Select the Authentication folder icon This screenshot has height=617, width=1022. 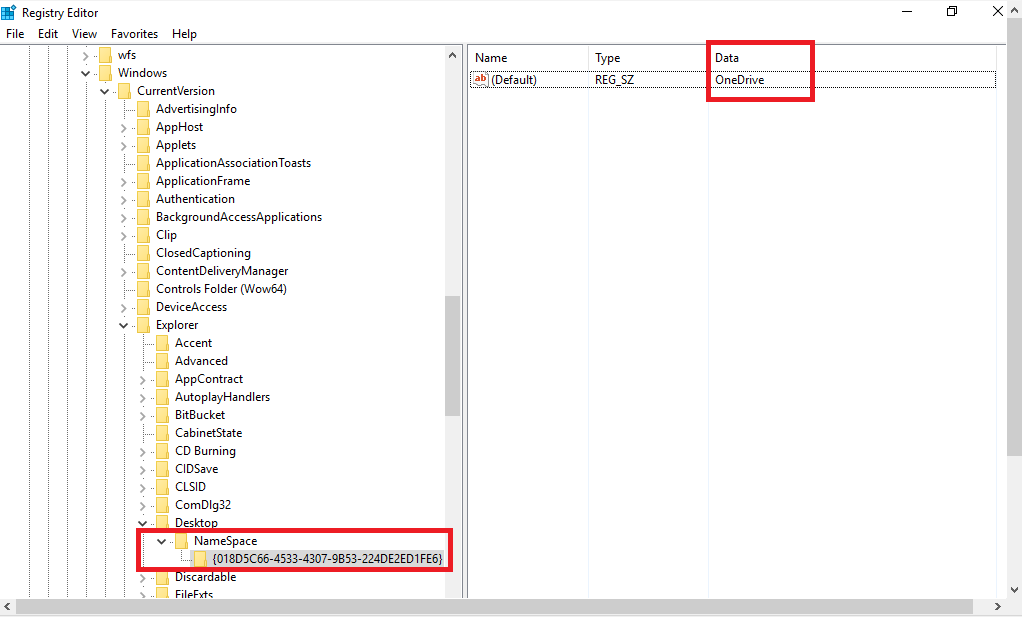point(143,198)
